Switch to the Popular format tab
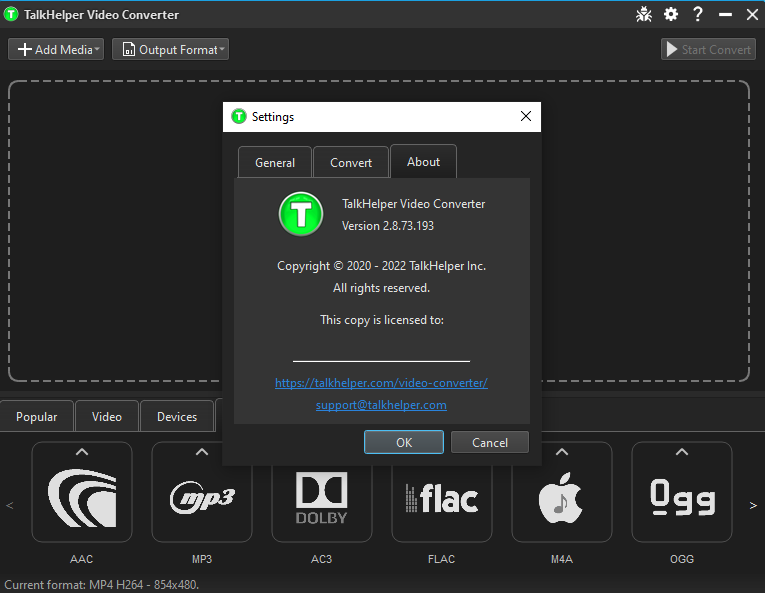 pyautogui.click(x=37, y=416)
